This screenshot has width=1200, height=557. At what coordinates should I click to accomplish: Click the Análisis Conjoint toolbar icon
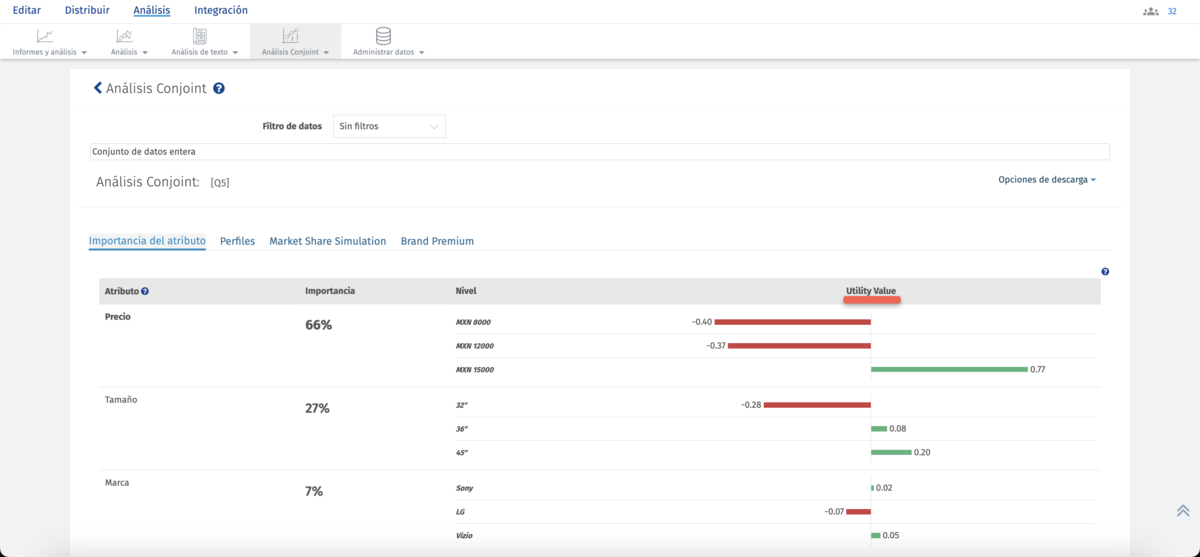(x=290, y=36)
